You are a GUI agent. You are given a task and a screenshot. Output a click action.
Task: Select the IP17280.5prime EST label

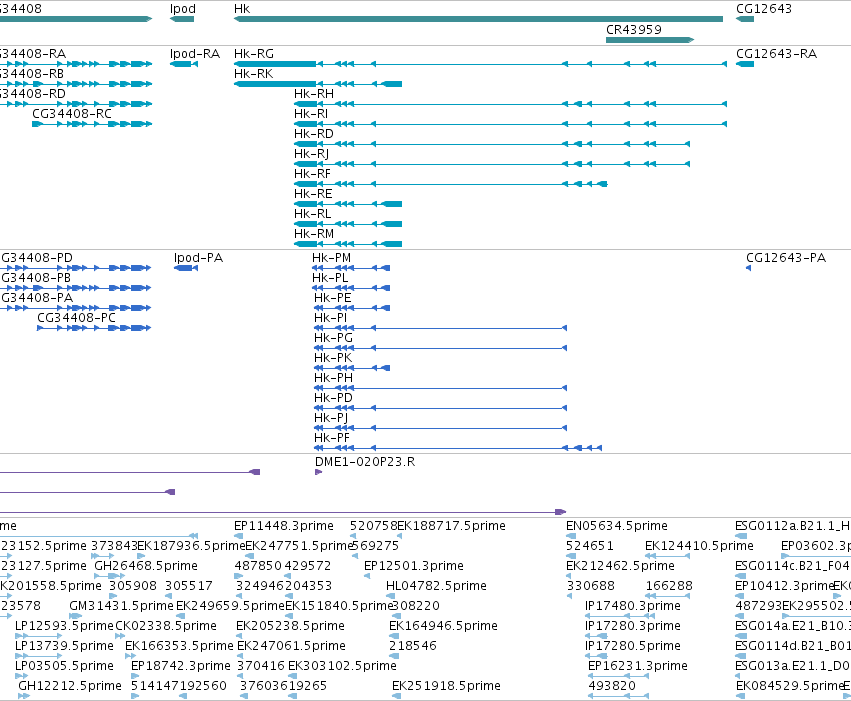click(x=633, y=646)
